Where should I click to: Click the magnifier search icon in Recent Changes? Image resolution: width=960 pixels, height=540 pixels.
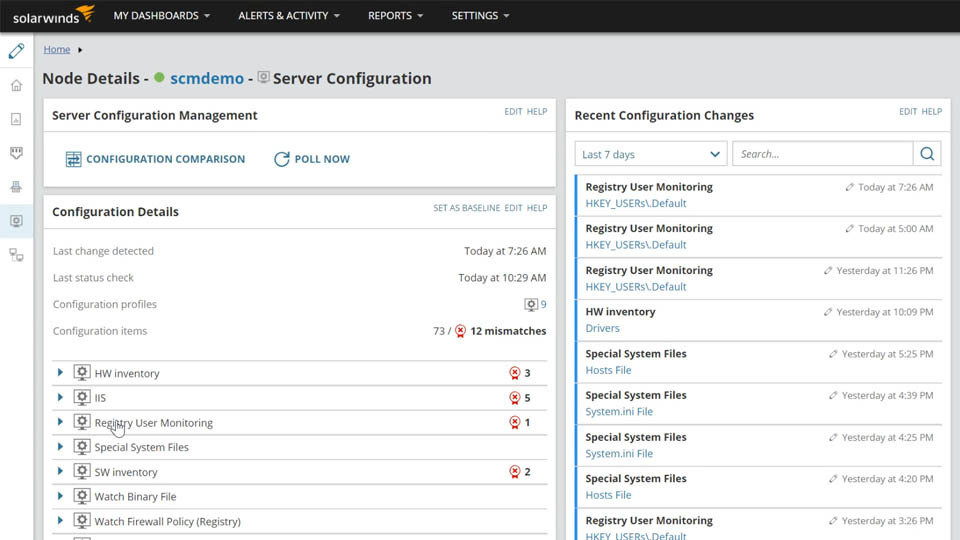pos(927,154)
